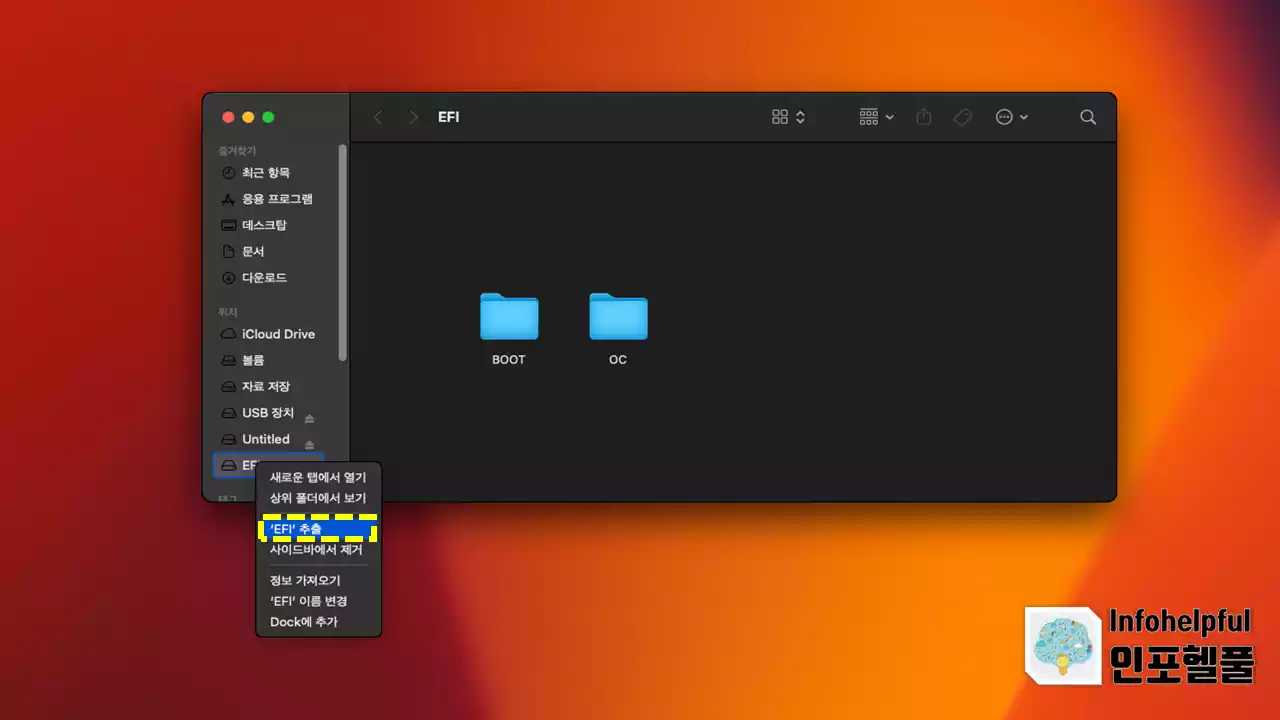Minimize the window with the yellow button

[x=248, y=117]
